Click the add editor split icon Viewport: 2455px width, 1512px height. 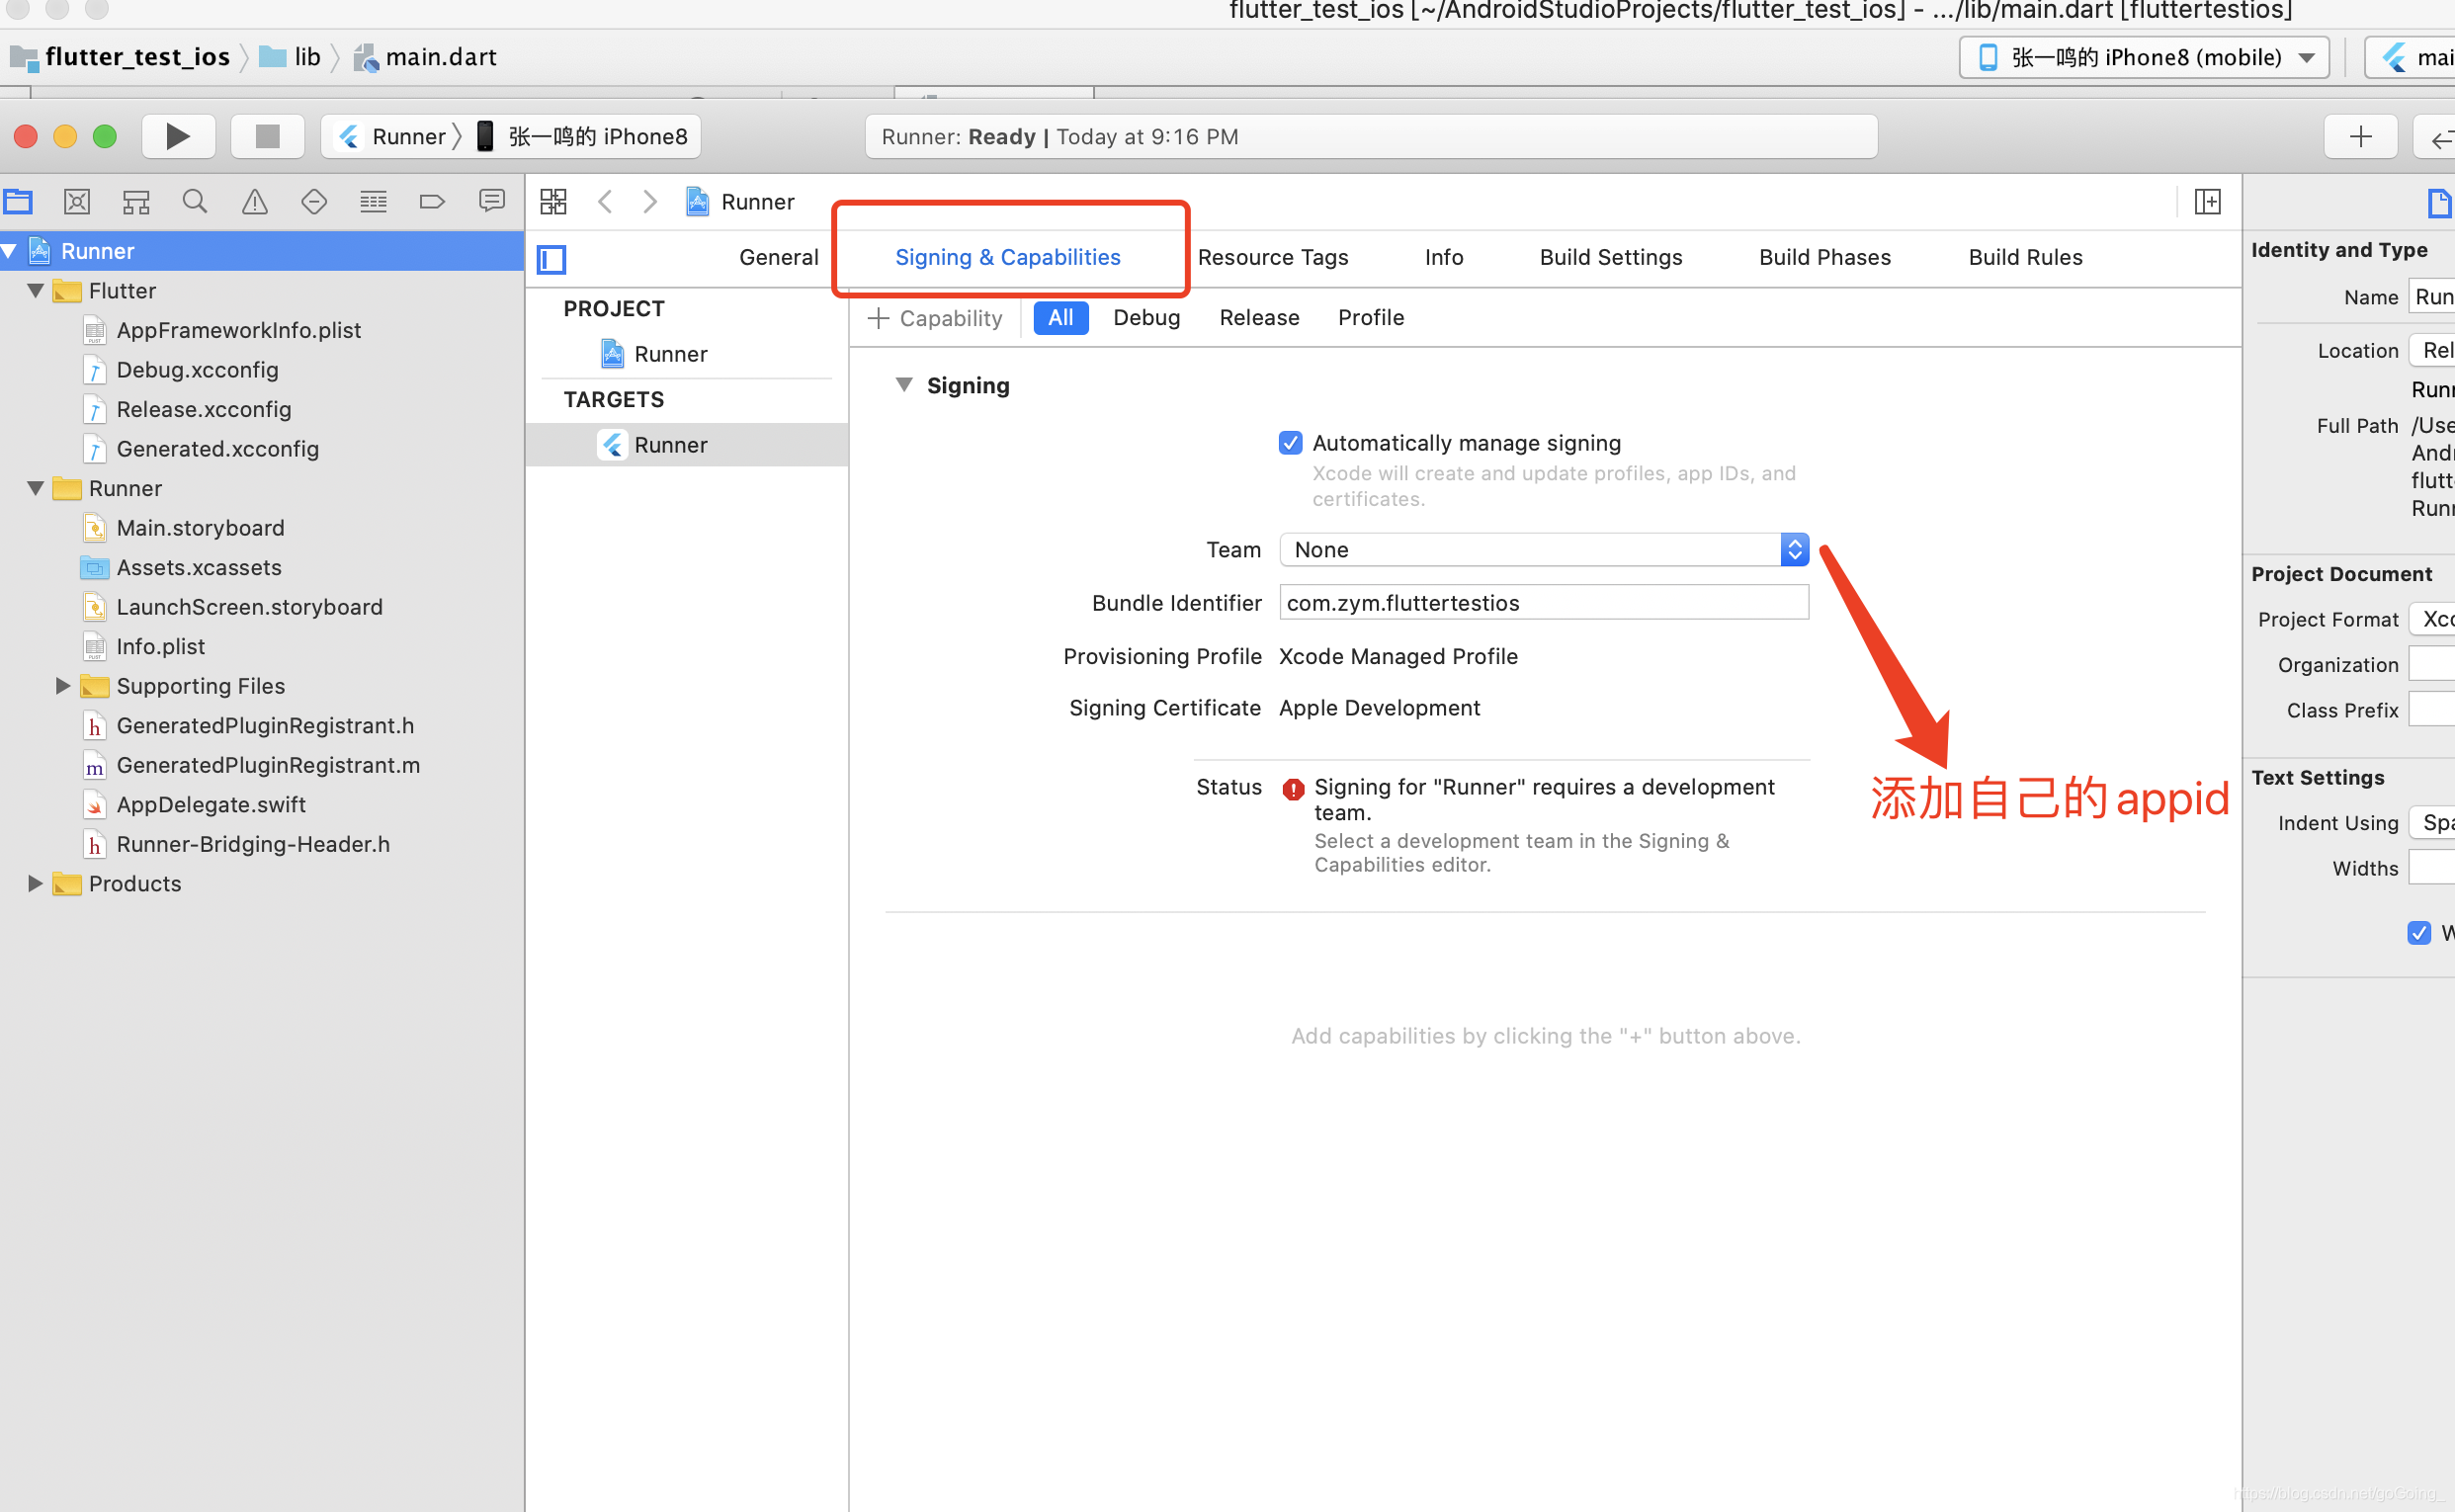[2208, 202]
